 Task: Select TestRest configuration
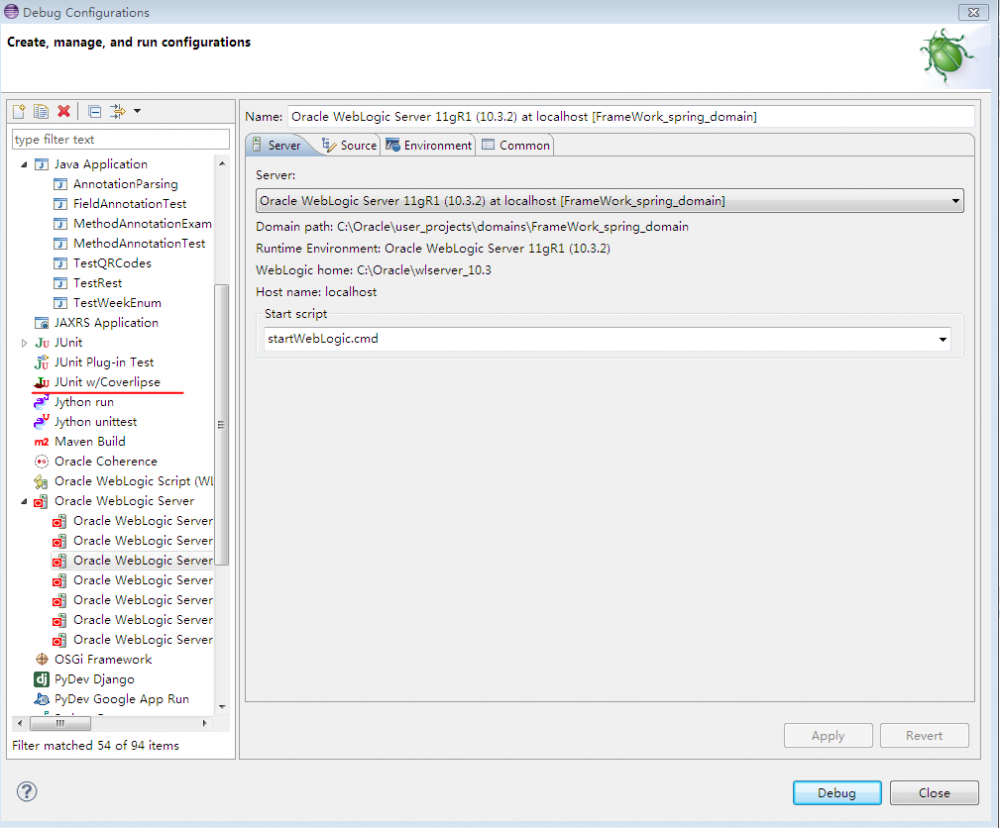[98, 283]
